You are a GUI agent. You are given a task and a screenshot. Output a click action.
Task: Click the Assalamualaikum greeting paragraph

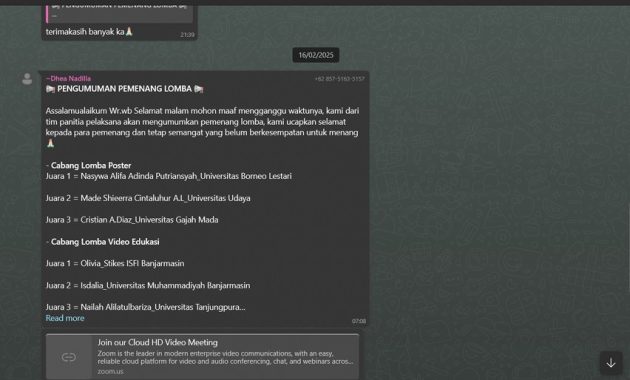(202, 127)
